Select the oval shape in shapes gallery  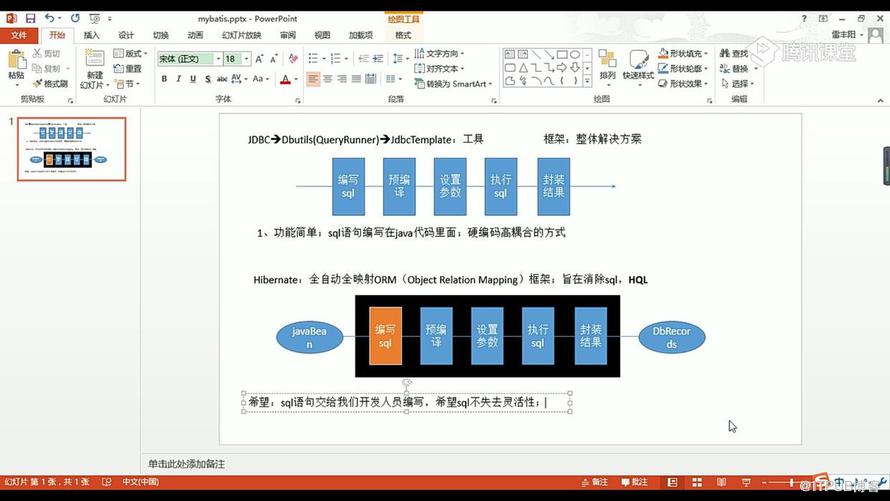(x=575, y=54)
